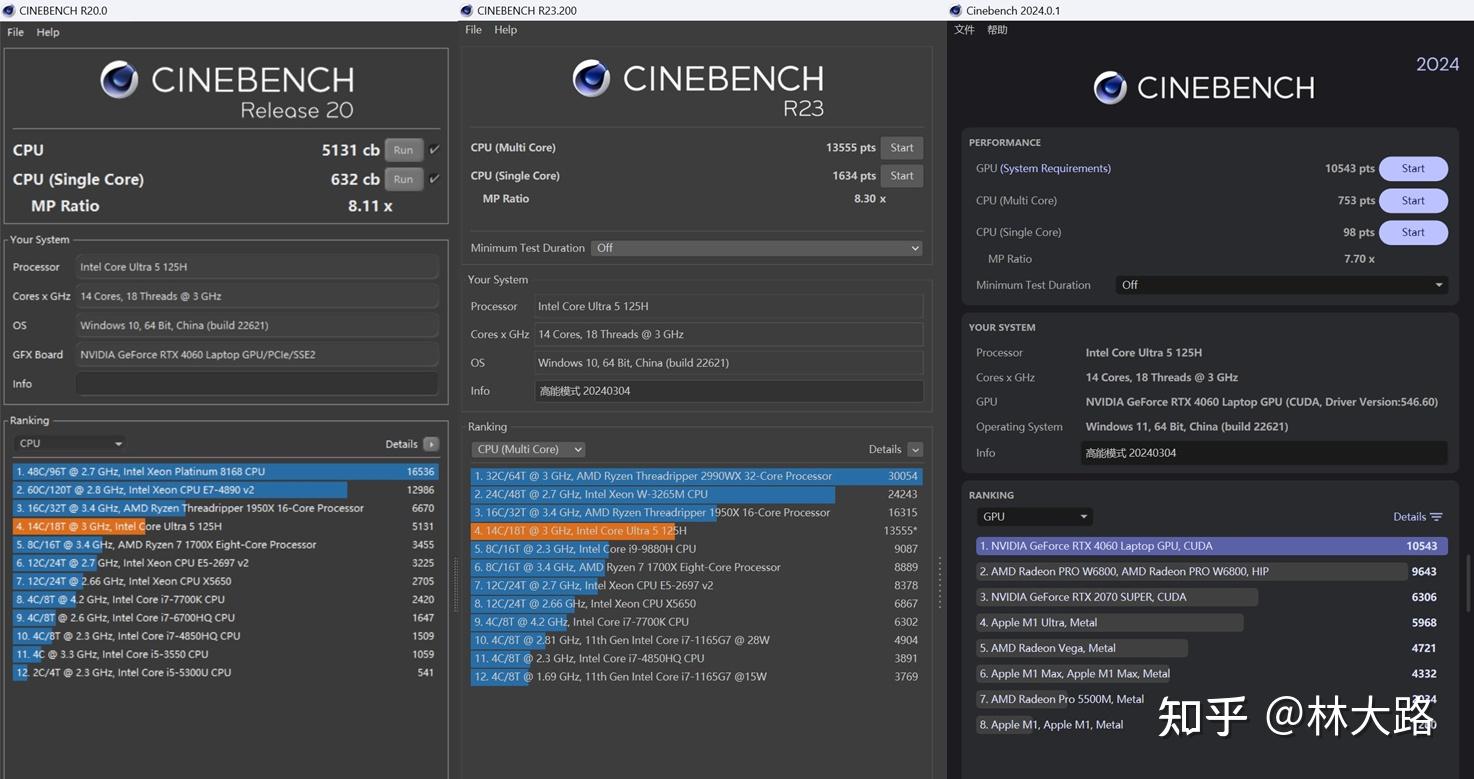Open the 文件 menu in Cinebench 2024
This screenshot has width=1474, height=779.
964,30
